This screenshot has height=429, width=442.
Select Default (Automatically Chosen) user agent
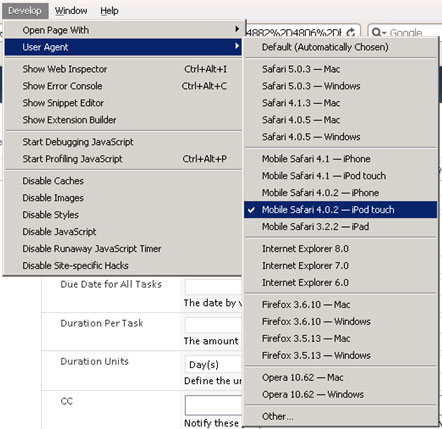click(340, 47)
